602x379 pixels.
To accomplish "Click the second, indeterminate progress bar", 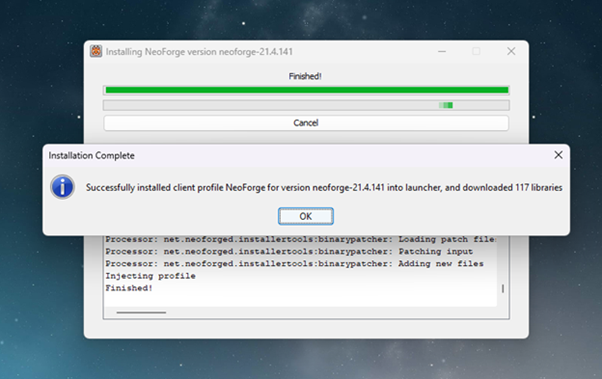I will (x=306, y=105).
